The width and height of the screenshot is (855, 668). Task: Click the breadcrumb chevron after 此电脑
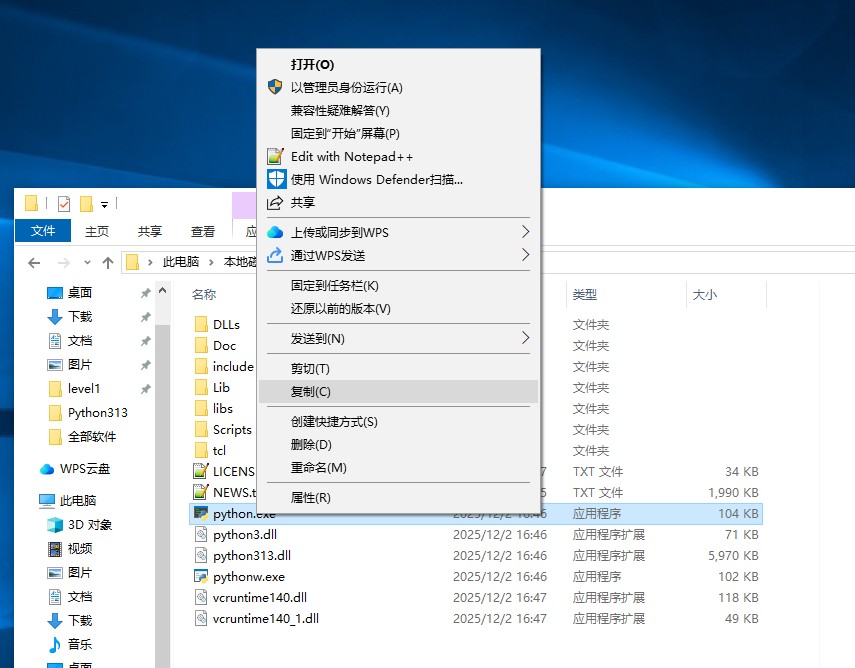click(x=211, y=262)
